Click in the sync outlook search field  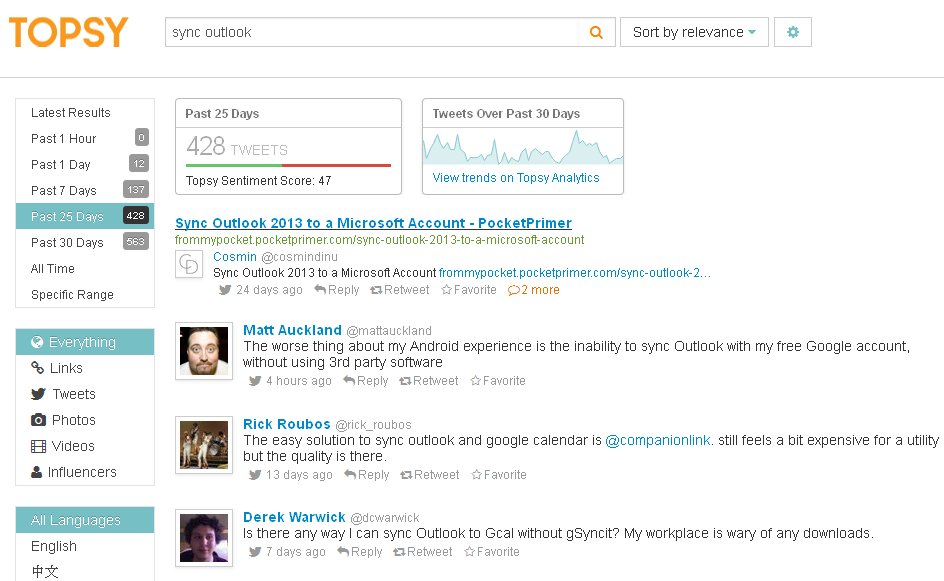[x=371, y=33]
